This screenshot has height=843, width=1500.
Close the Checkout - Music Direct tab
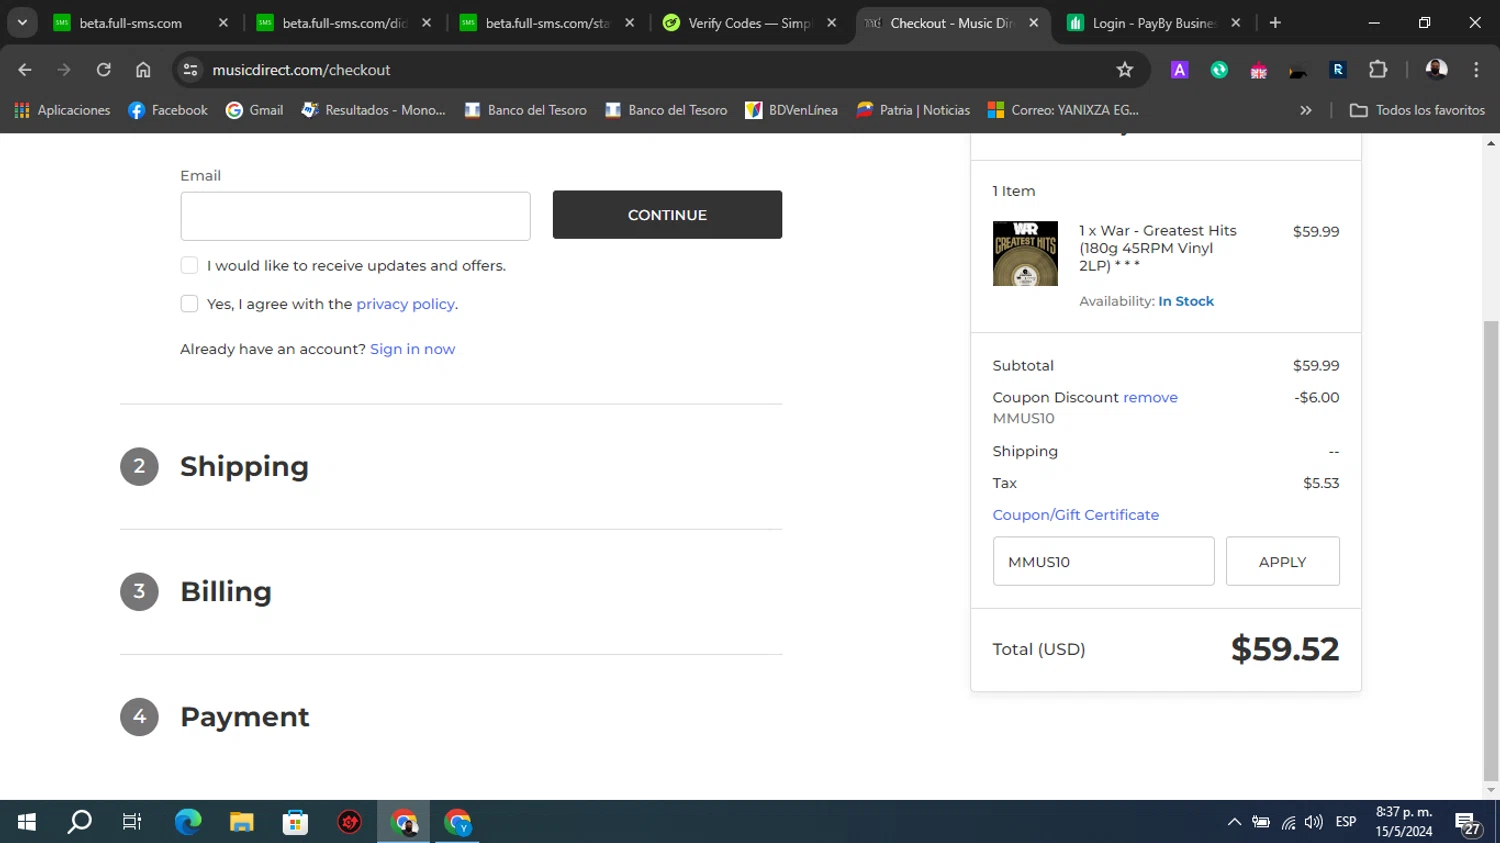coord(1034,23)
